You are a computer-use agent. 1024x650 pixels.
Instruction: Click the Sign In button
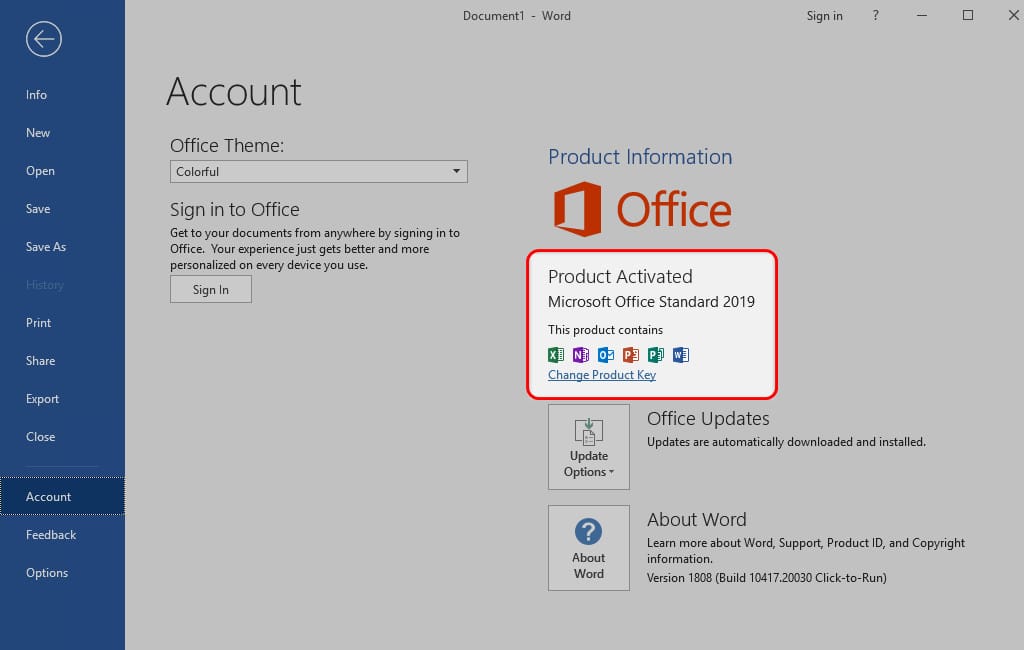[210, 289]
